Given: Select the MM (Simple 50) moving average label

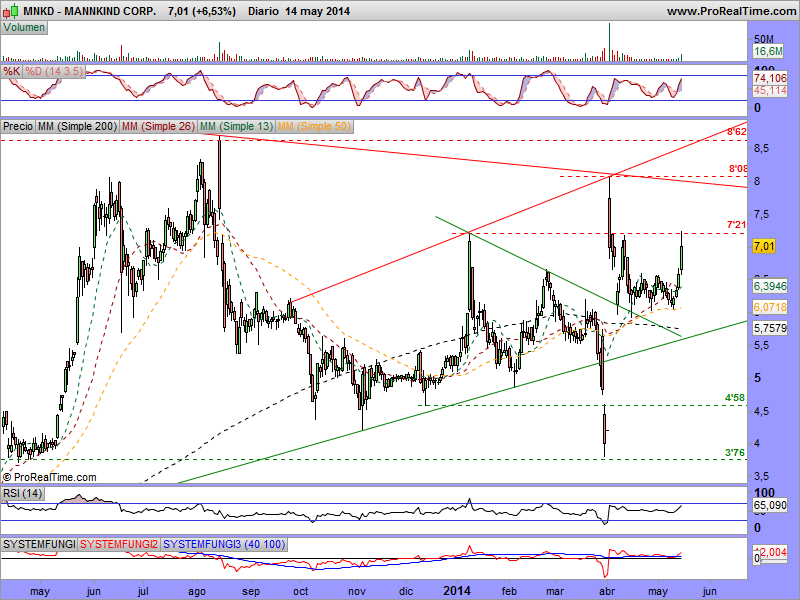Looking at the screenshot, I should pos(314,126).
